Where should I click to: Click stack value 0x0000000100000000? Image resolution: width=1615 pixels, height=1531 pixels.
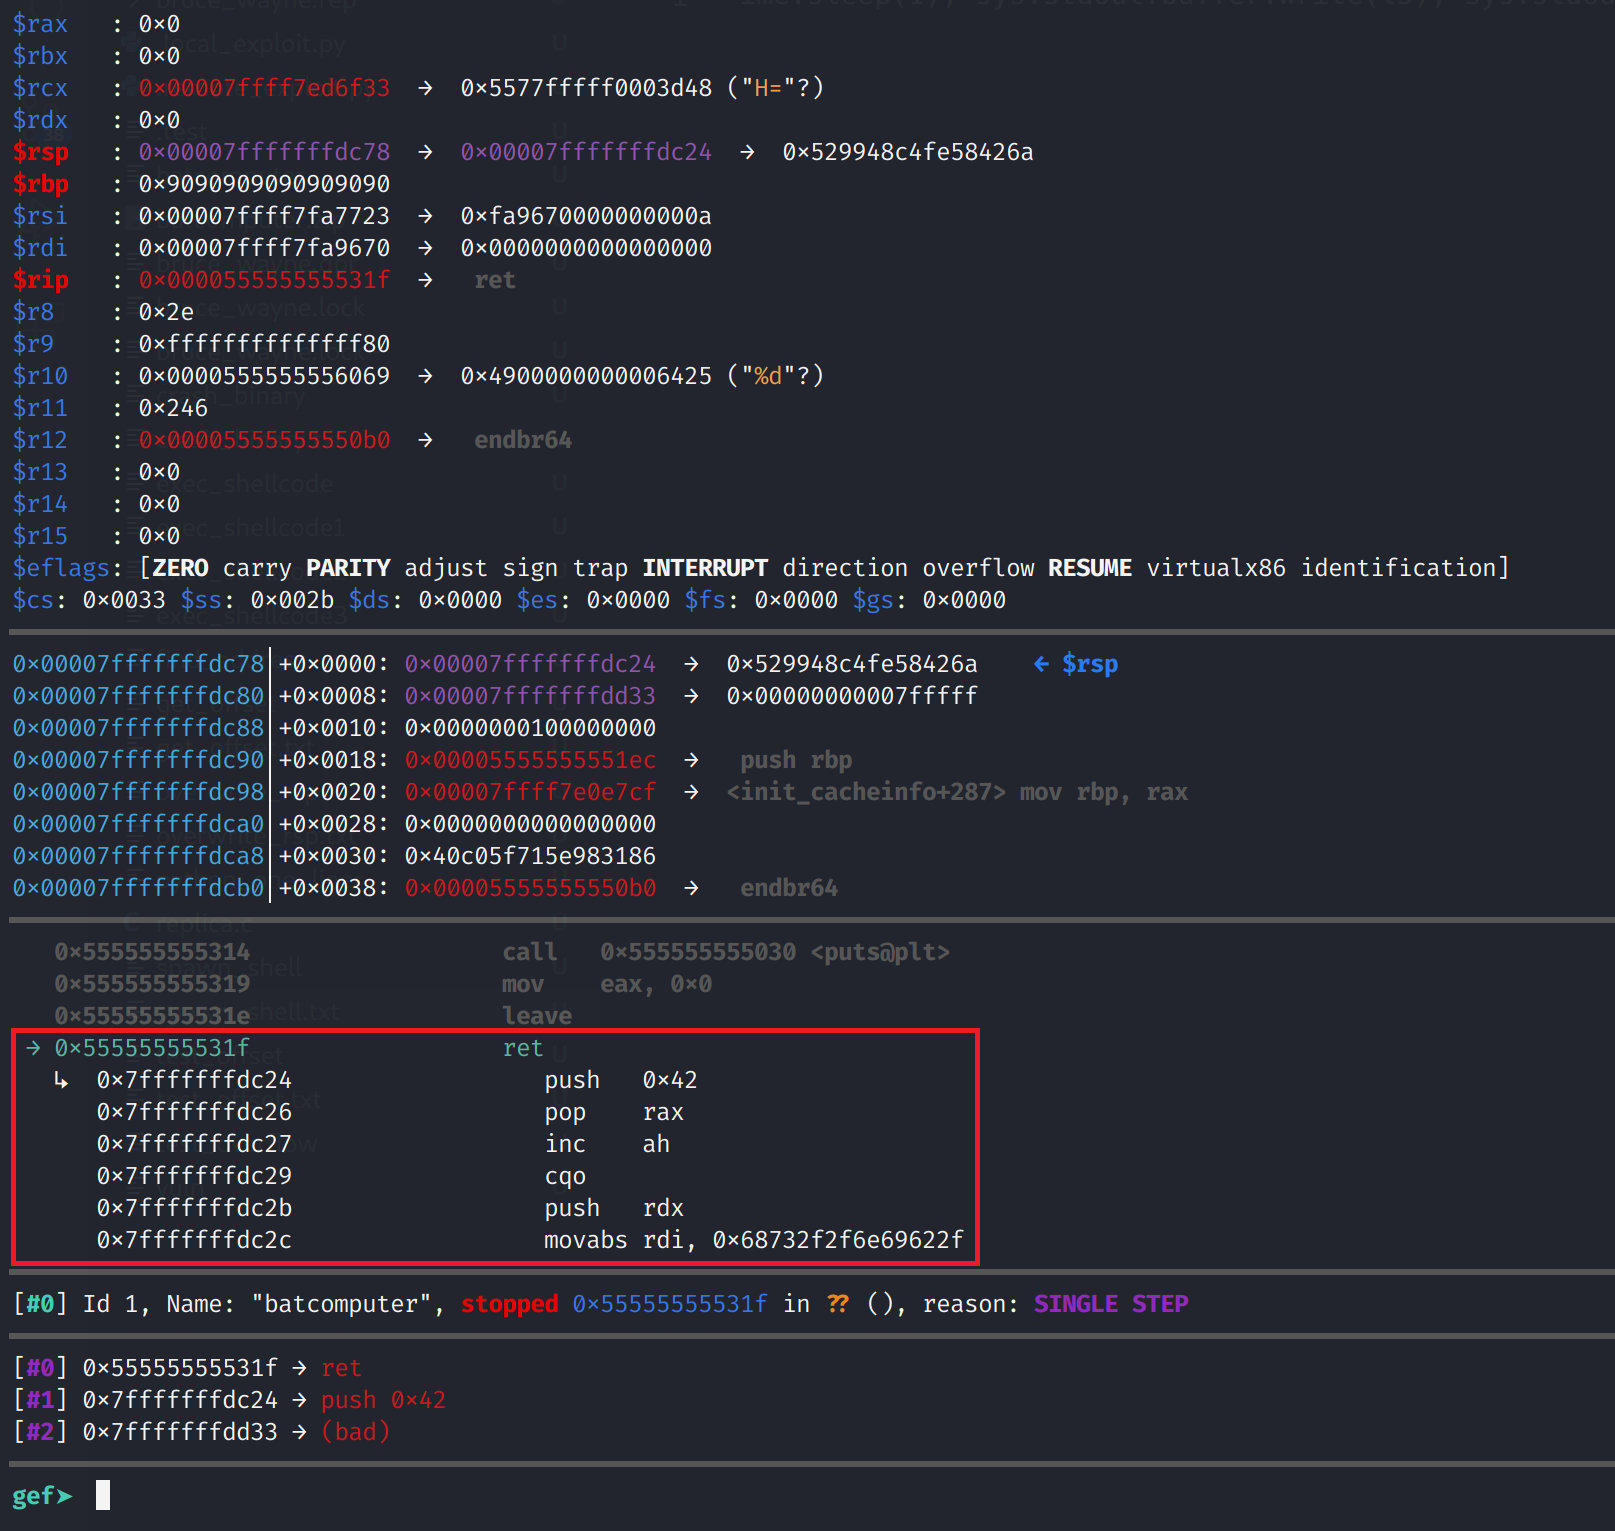coord(530,728)
